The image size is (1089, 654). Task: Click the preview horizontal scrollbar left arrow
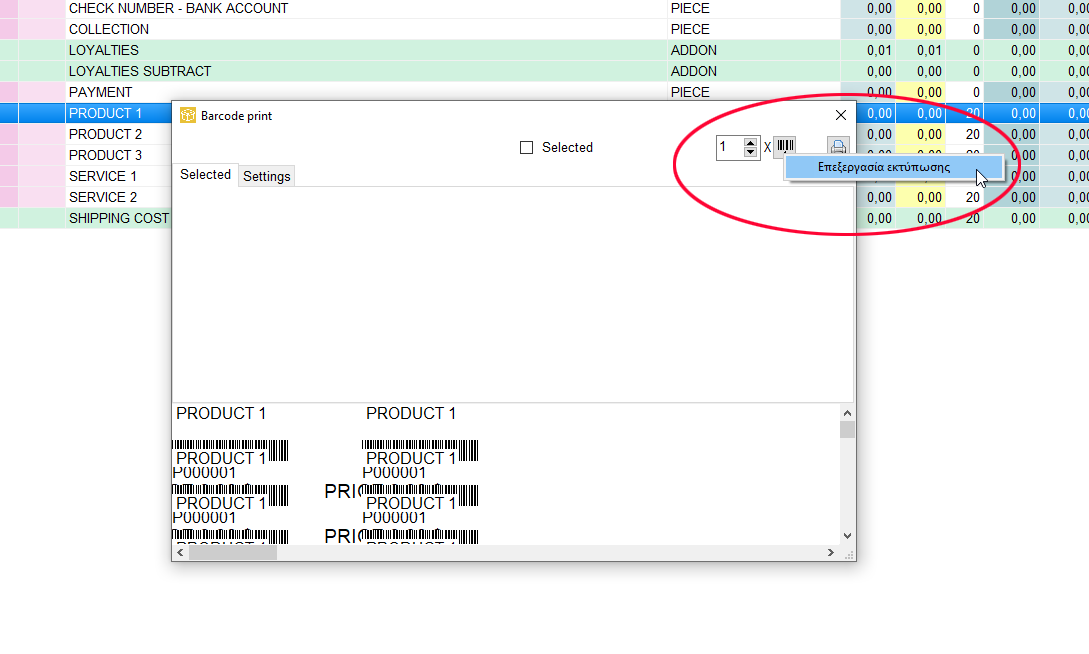click(x=181, y=553)
